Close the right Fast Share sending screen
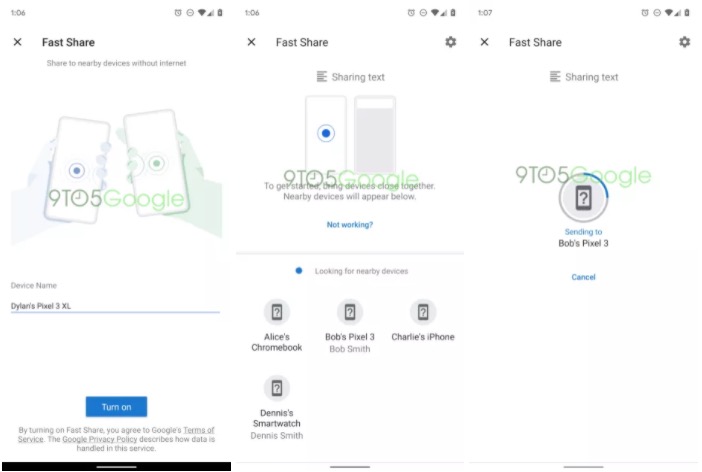 click(484, 42)
